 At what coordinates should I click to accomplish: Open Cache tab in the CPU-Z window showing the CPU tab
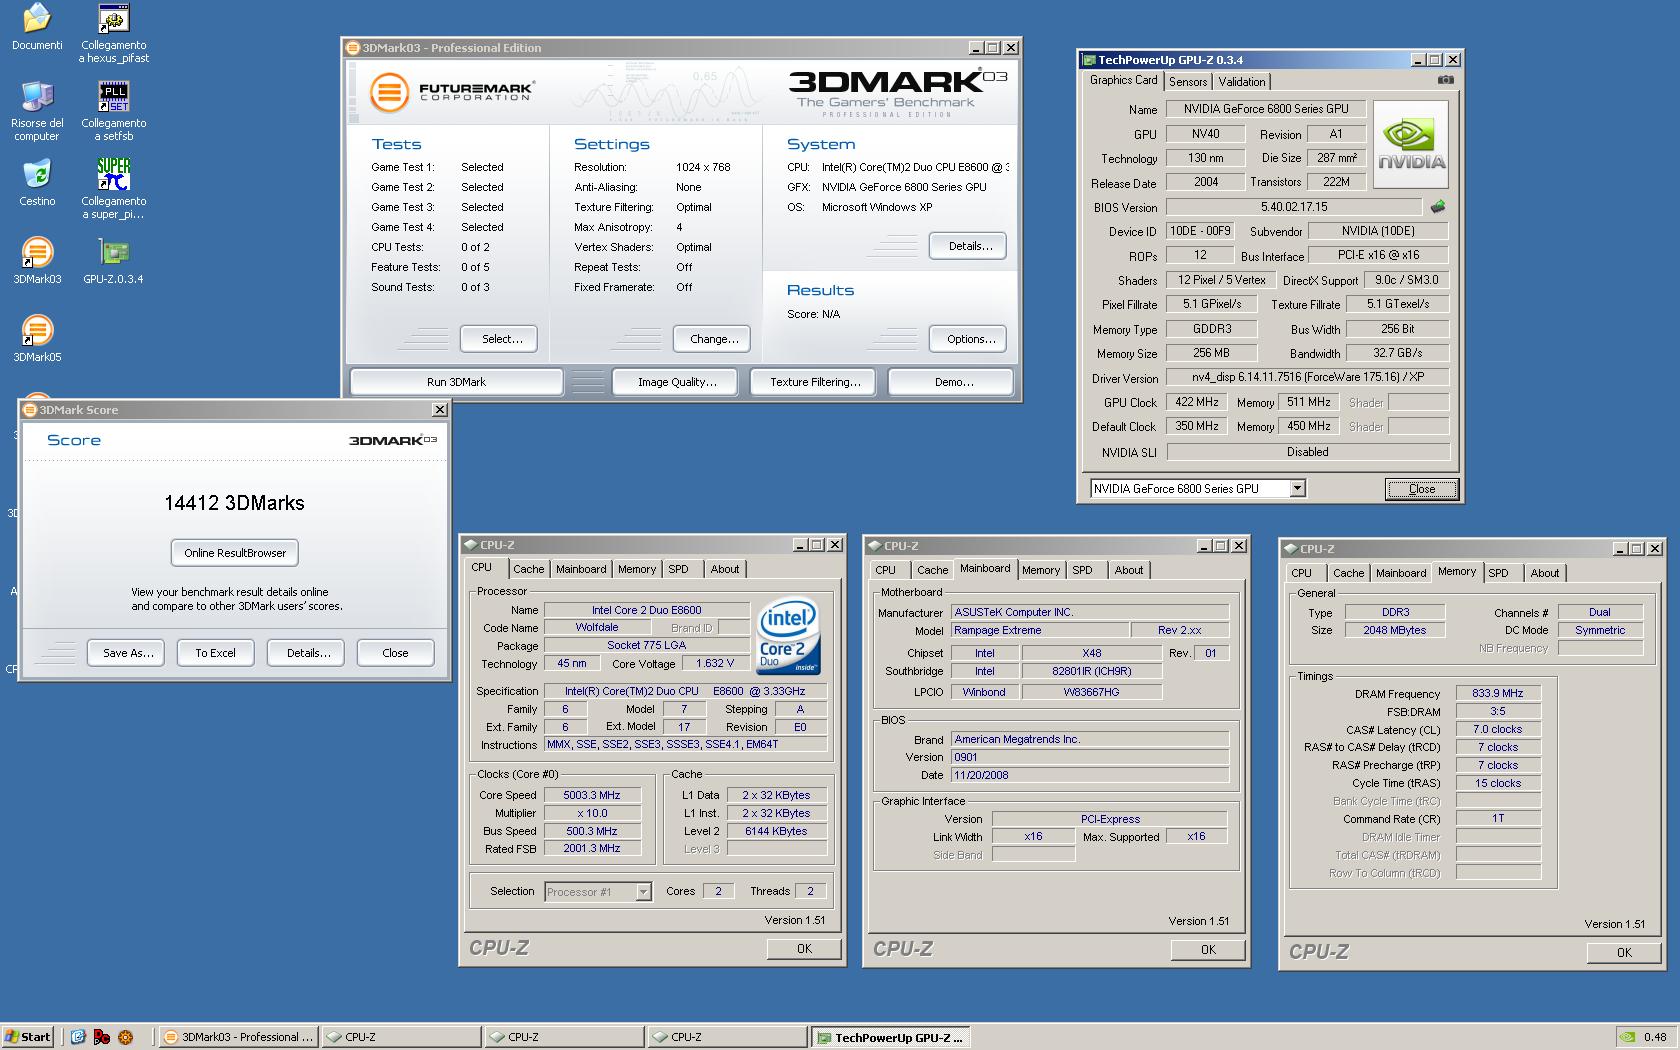coord(529,569)
